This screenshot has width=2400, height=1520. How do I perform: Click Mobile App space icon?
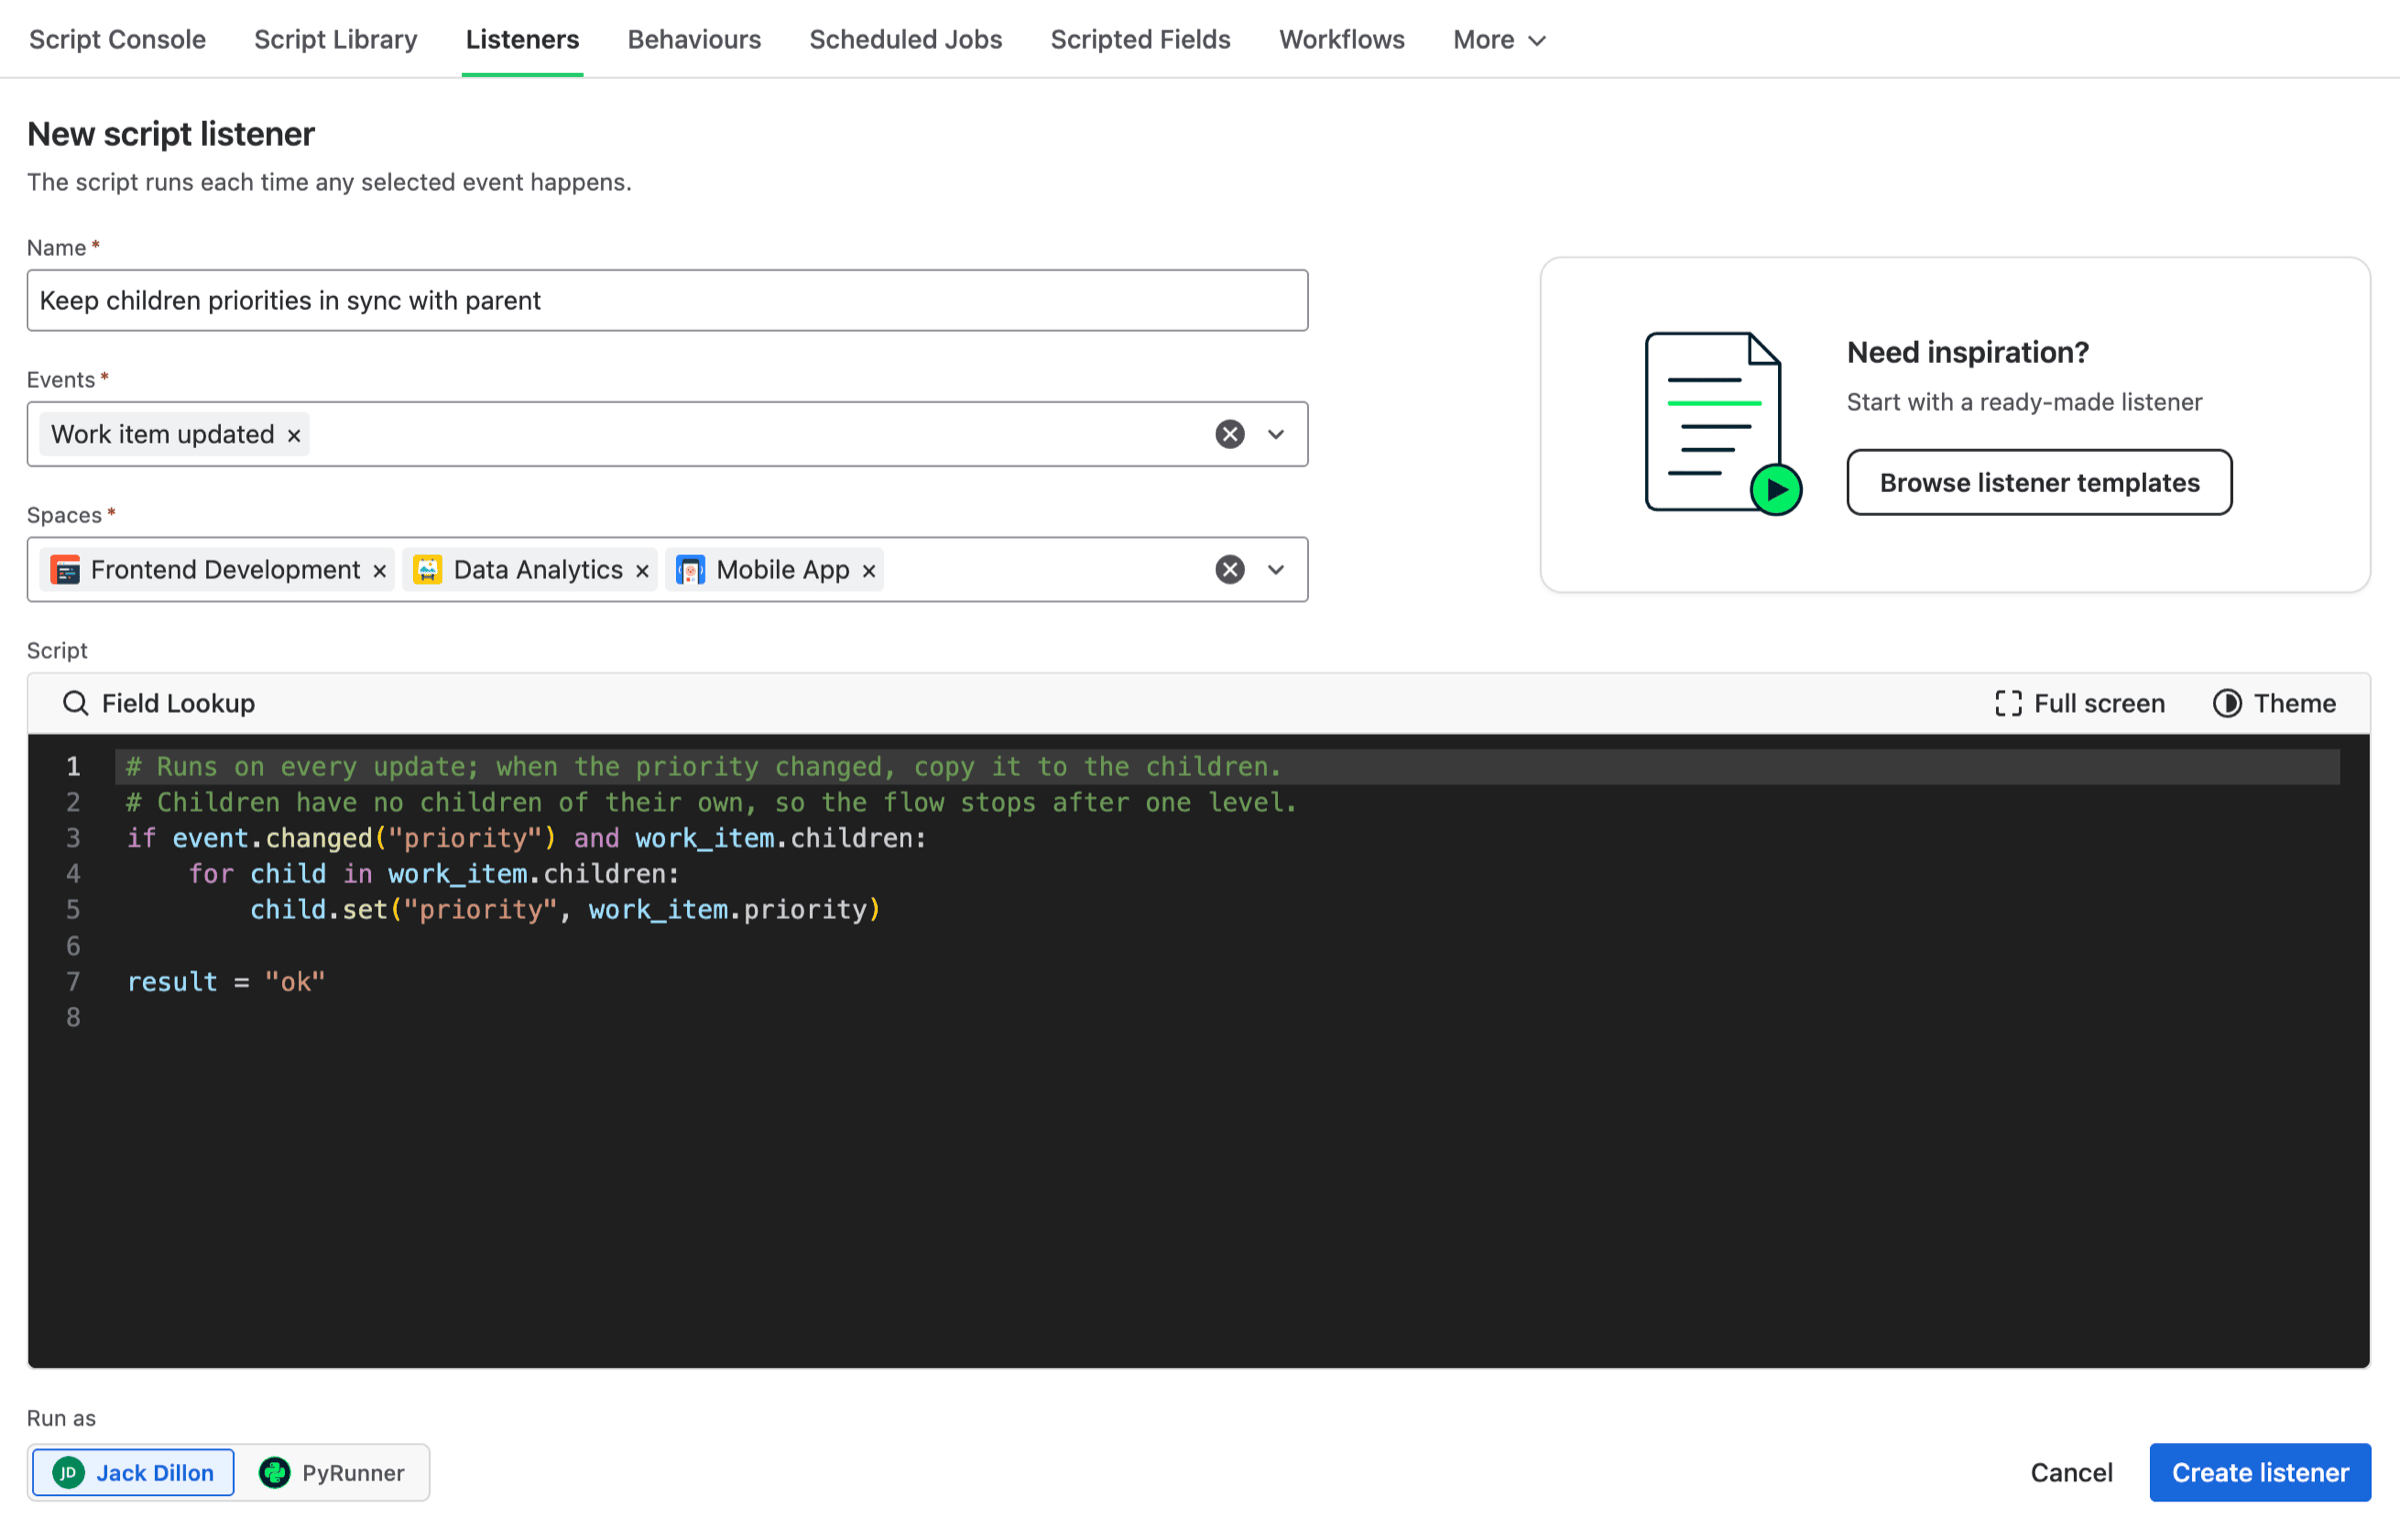[691, 569]
